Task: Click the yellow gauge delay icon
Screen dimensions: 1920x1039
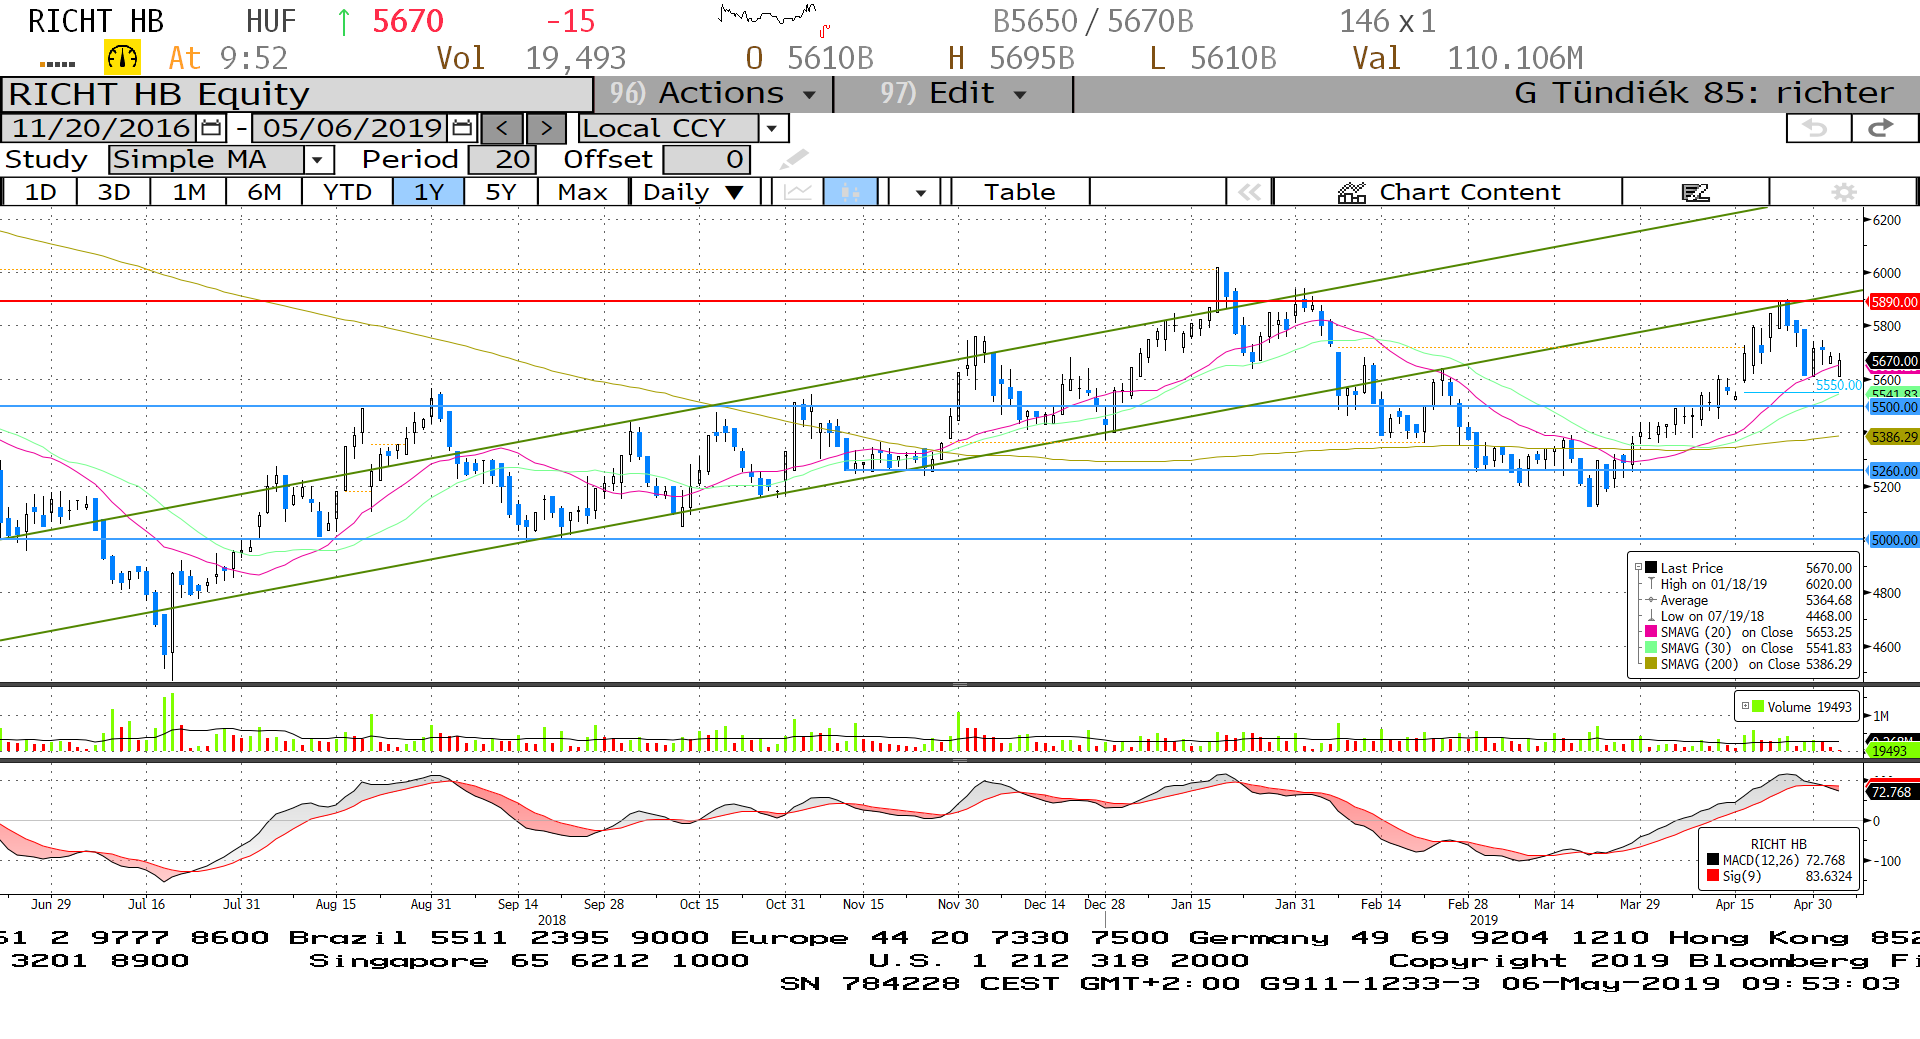Action: (123, 58)
